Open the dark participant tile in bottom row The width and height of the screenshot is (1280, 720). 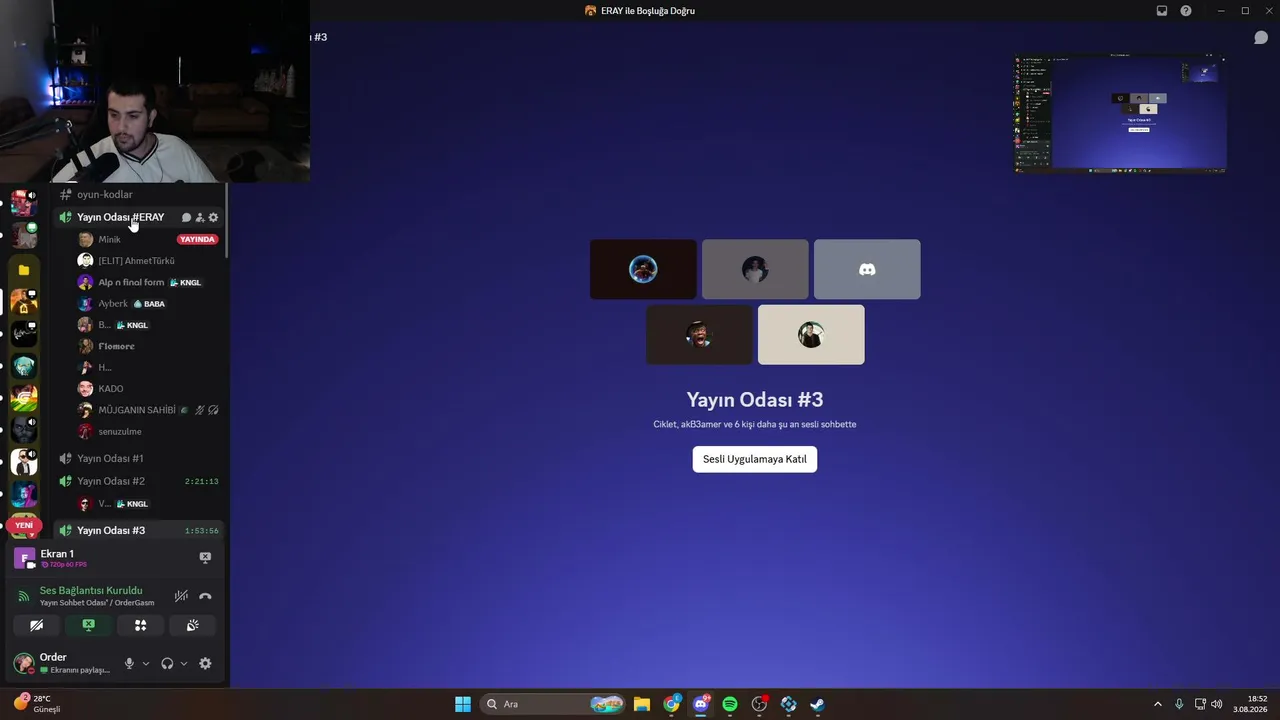pos(699,335)
